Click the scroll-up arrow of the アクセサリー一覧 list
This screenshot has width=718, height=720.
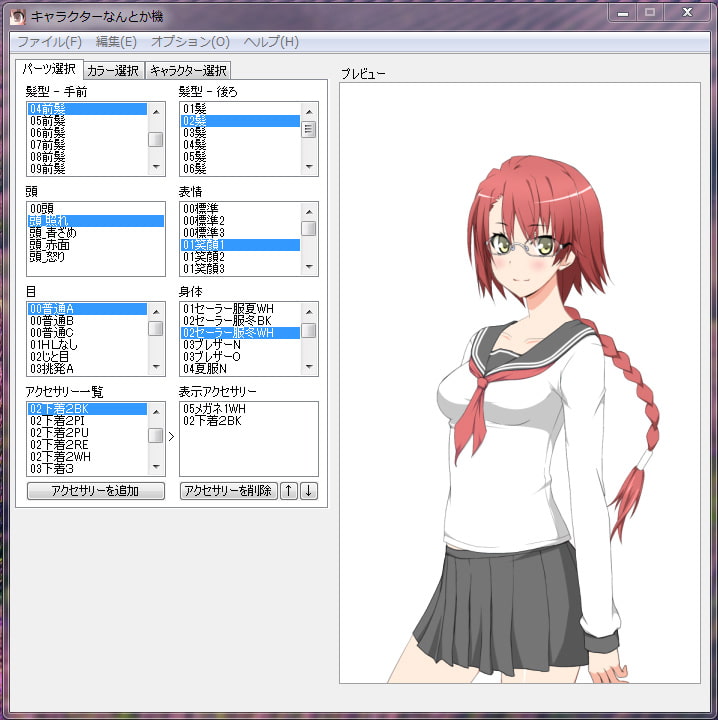(156, 409)
